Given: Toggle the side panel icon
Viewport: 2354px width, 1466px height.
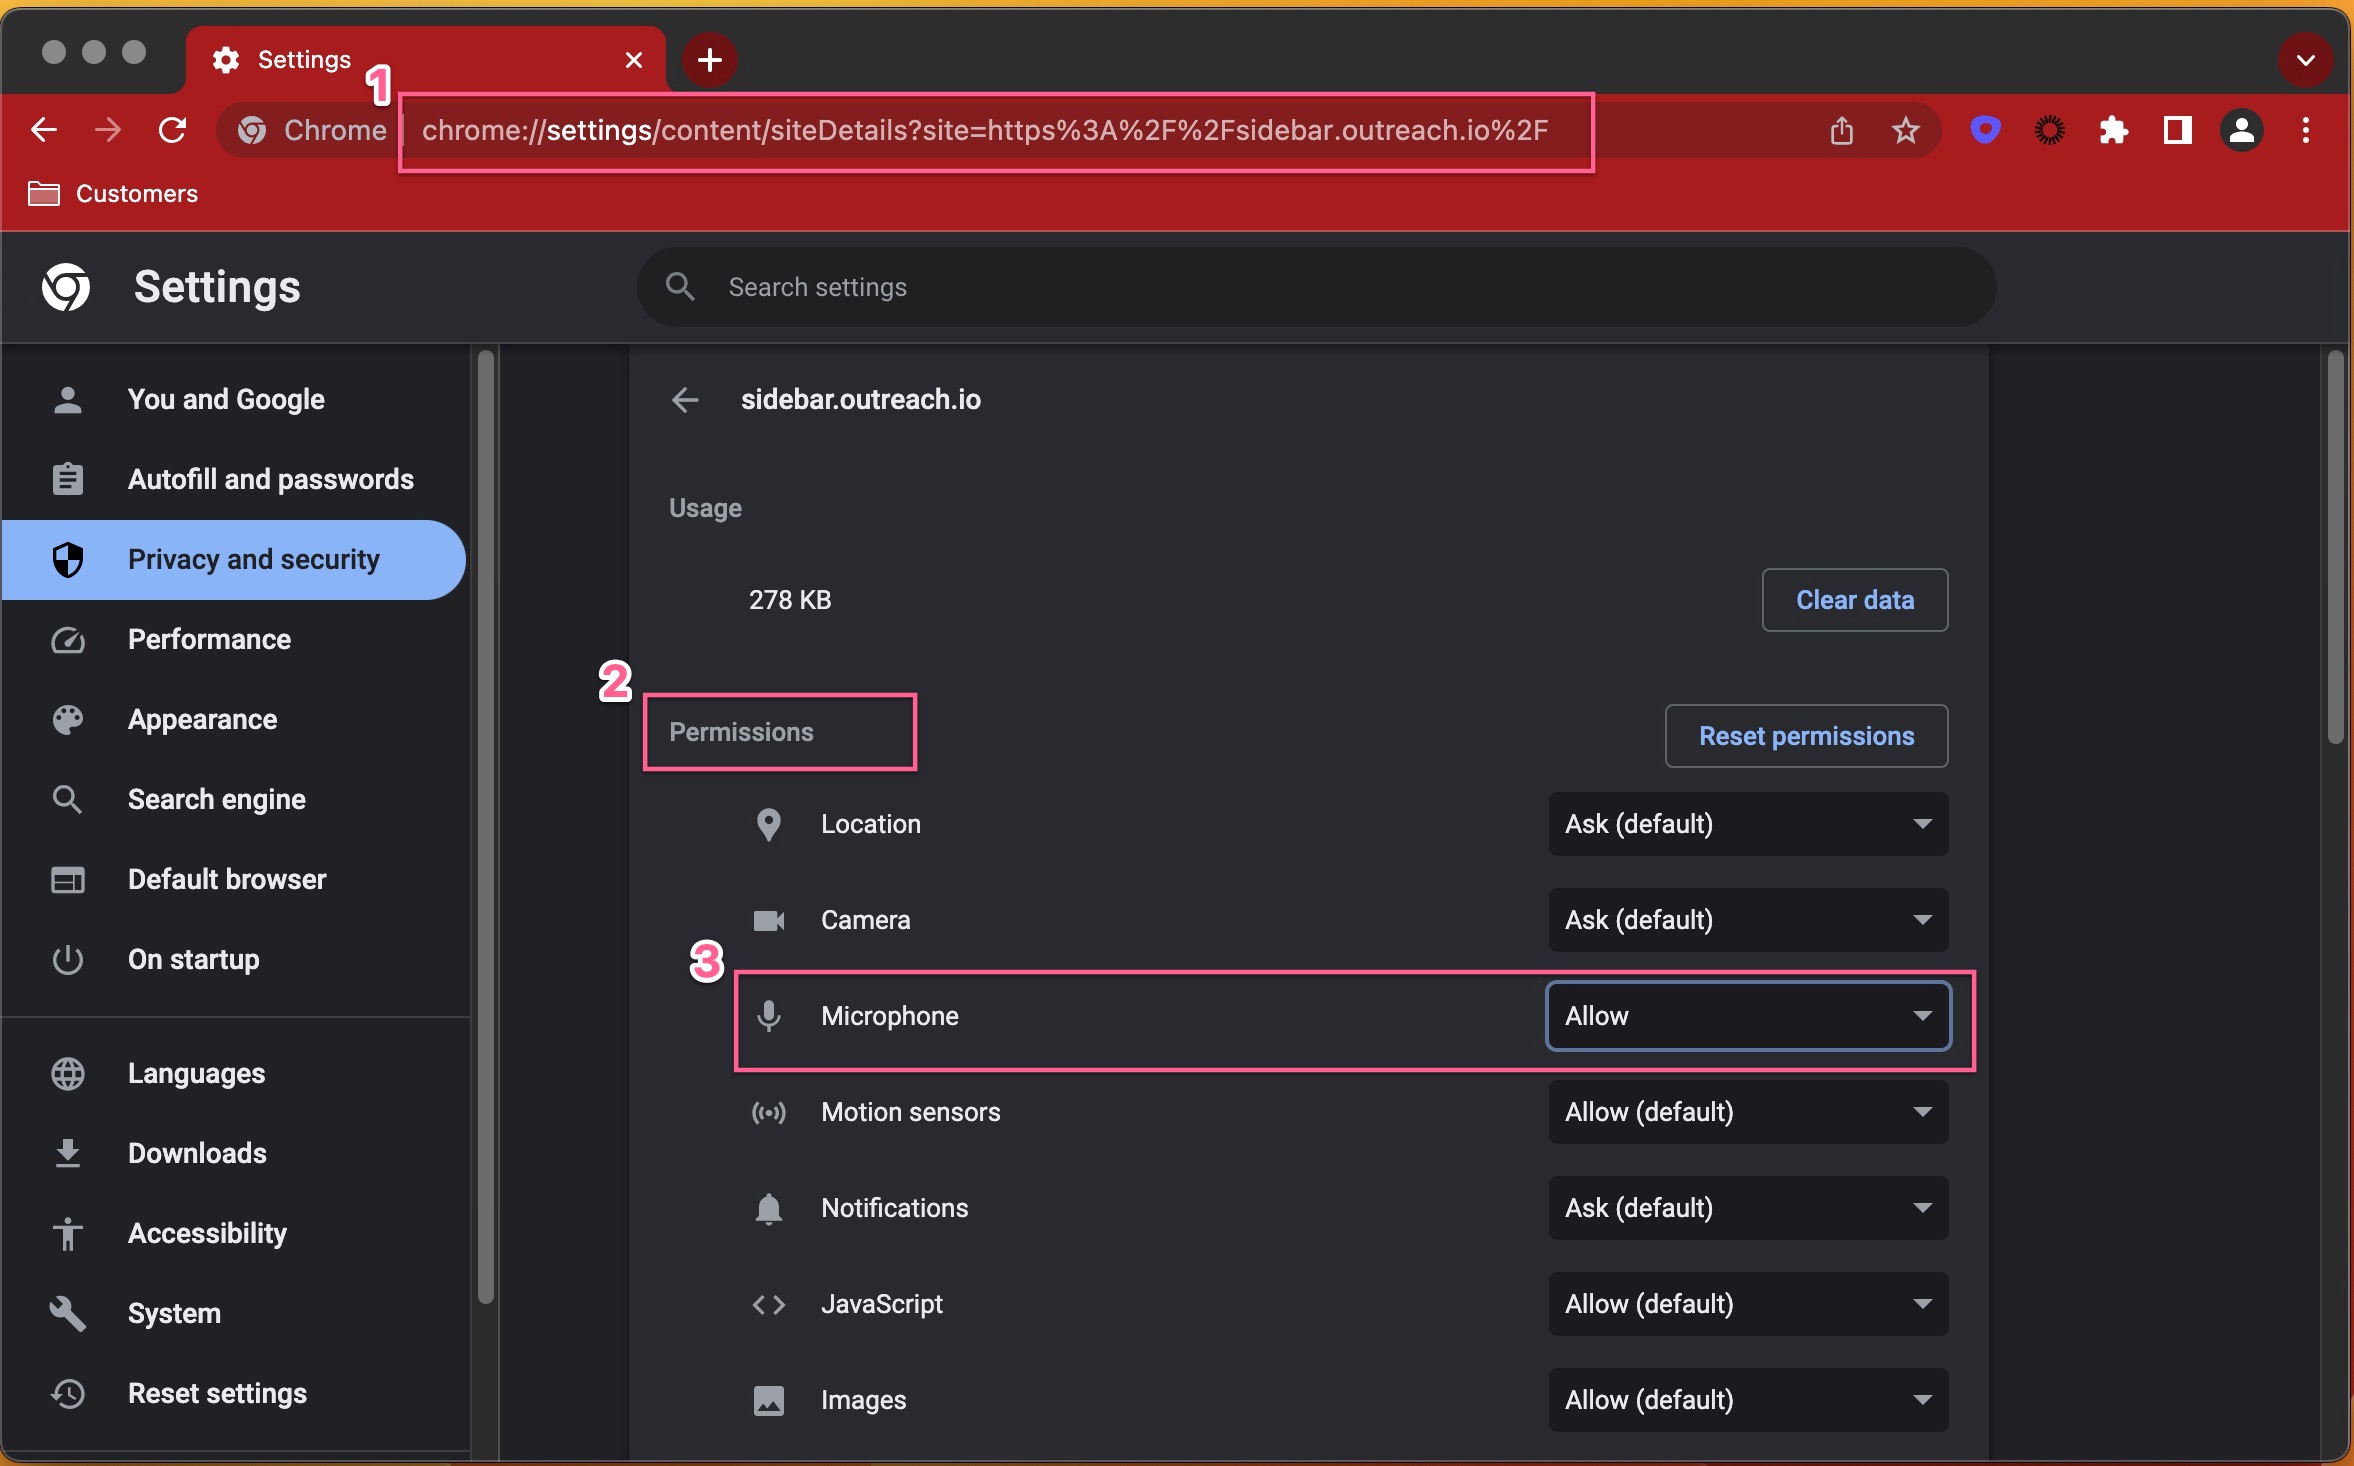Looking at the screenshot, I should pyautogui.click(x=2177, y=130).
